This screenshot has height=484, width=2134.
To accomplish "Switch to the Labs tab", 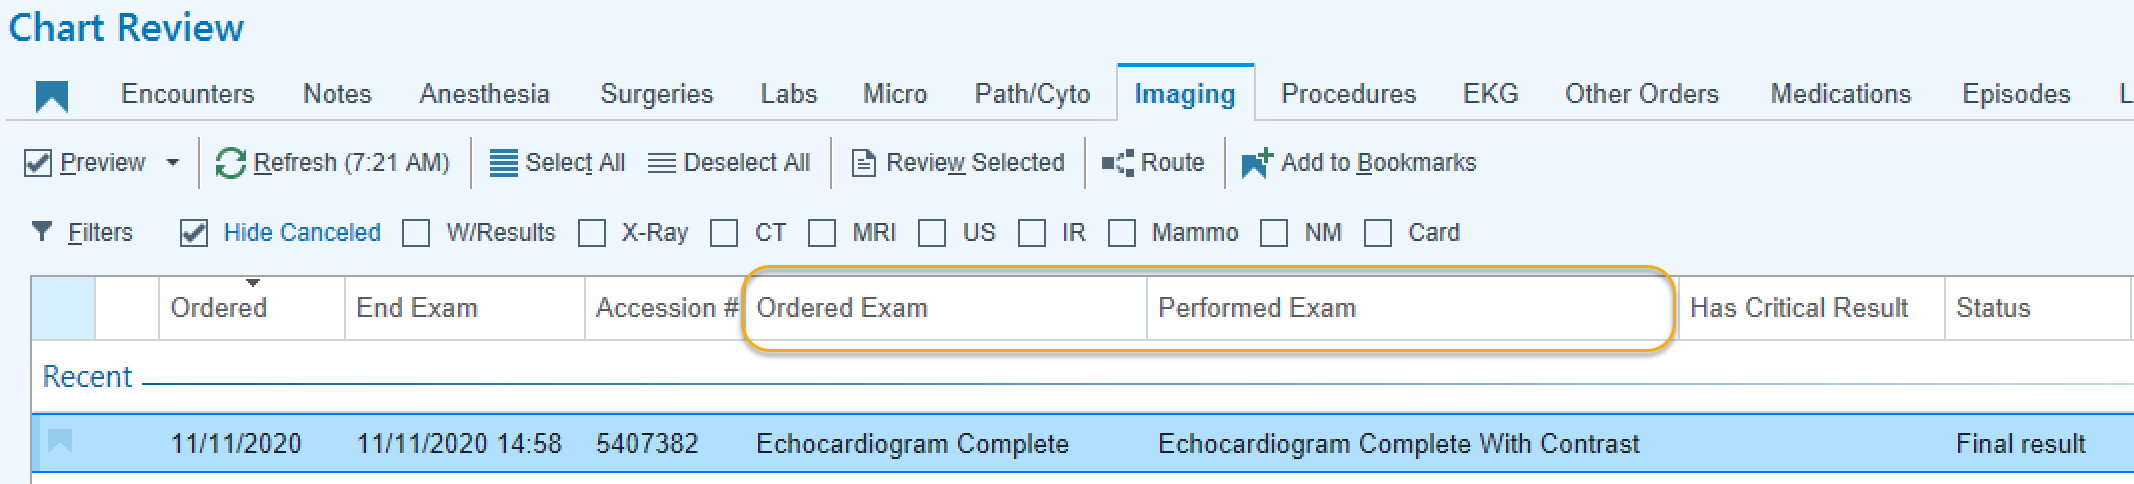I will [x=789, y=94].
